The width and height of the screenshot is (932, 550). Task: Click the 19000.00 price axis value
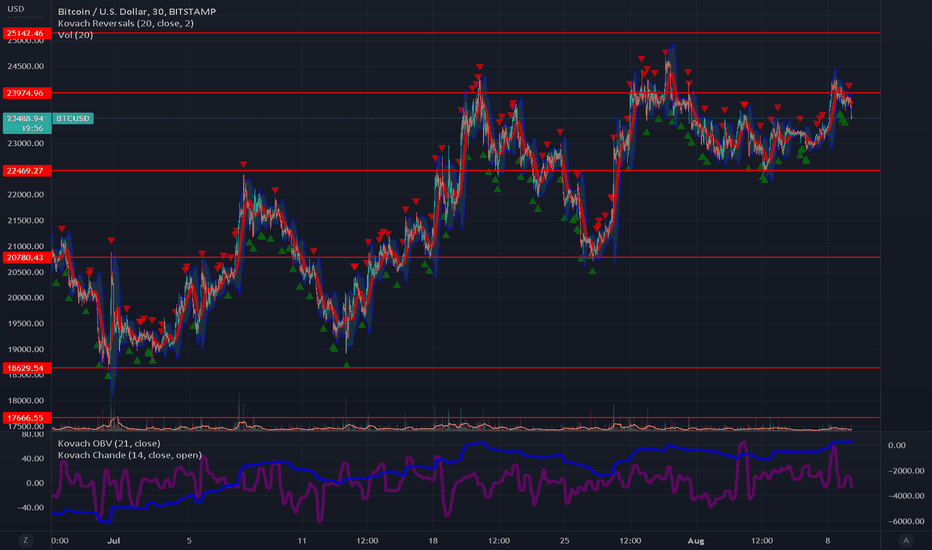(26, 349)
